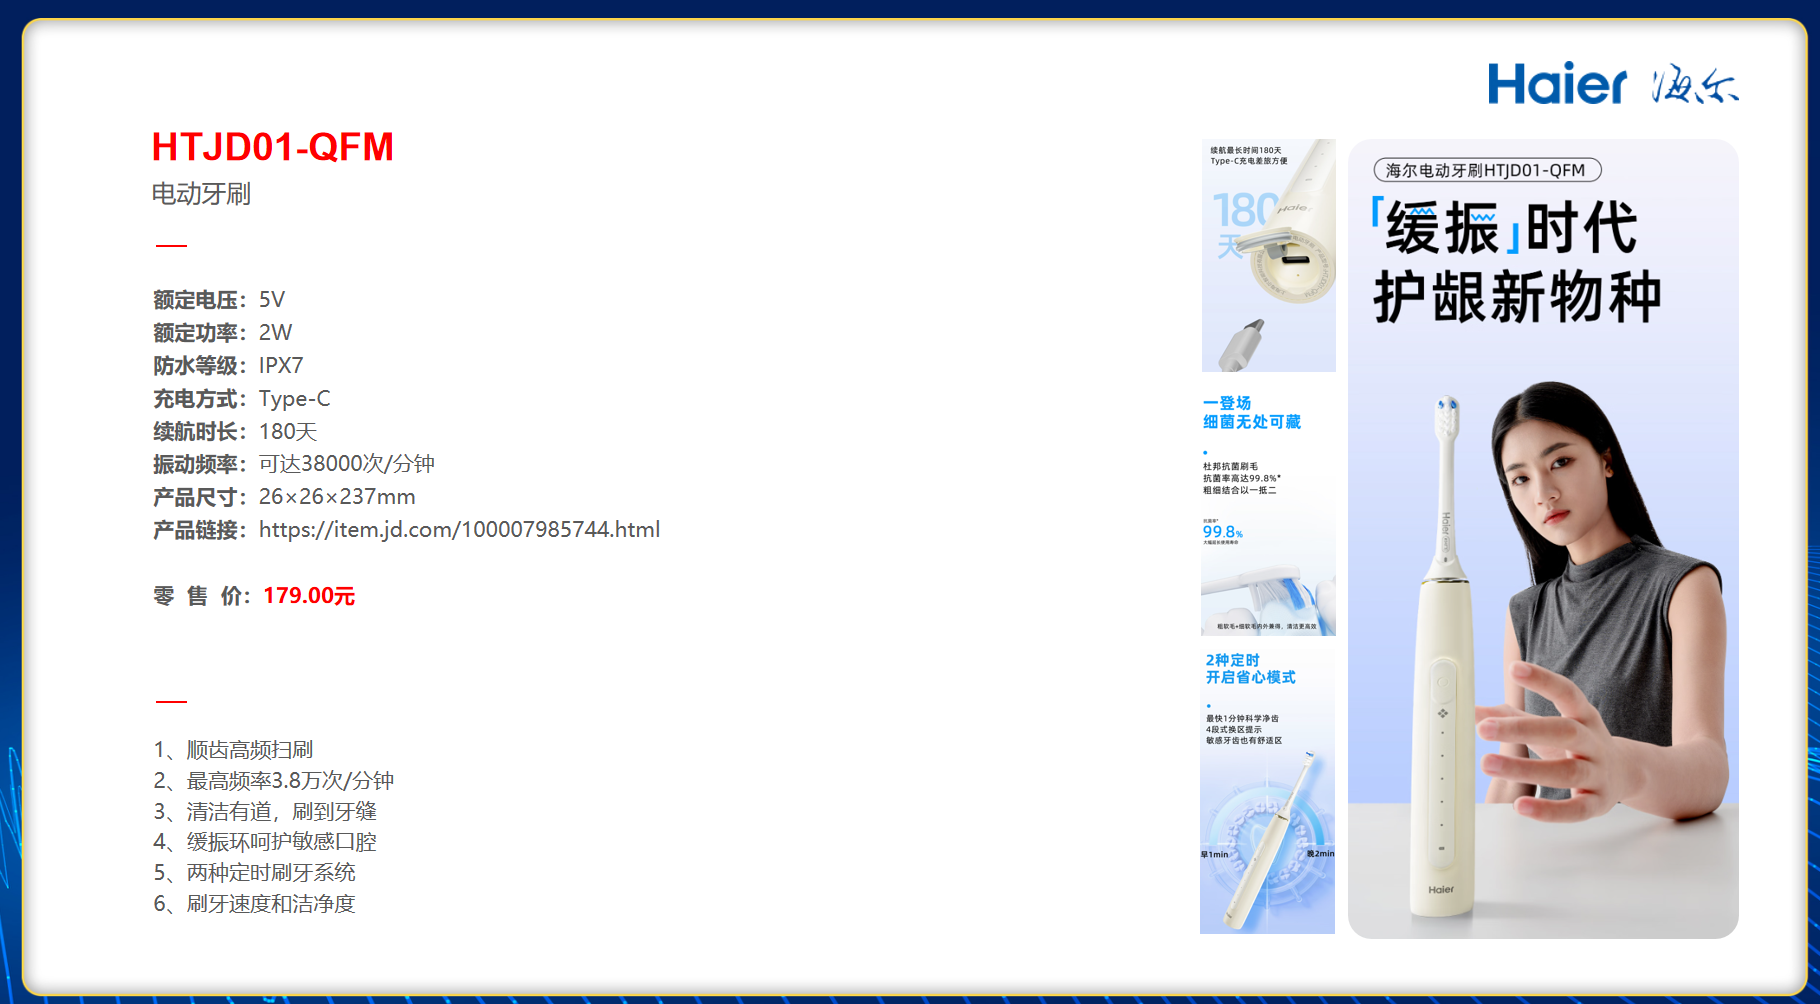Click the 电动牙刷 subtitle text
This screenshot has height=1004, width=1820.
pos(201,194)
